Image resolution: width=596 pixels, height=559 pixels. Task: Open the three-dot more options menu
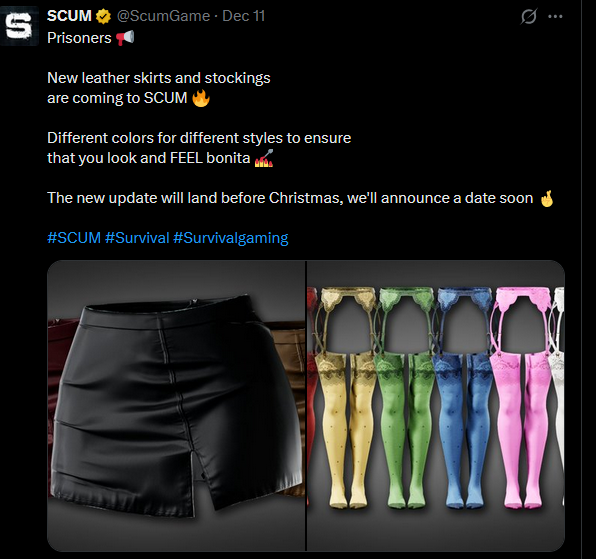pyautogui.click(x=555, y=16)
